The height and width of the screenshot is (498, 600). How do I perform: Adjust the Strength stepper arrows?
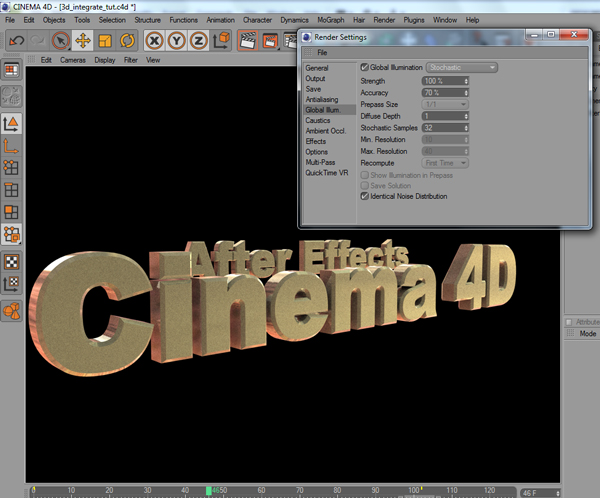tap(466, 81)
